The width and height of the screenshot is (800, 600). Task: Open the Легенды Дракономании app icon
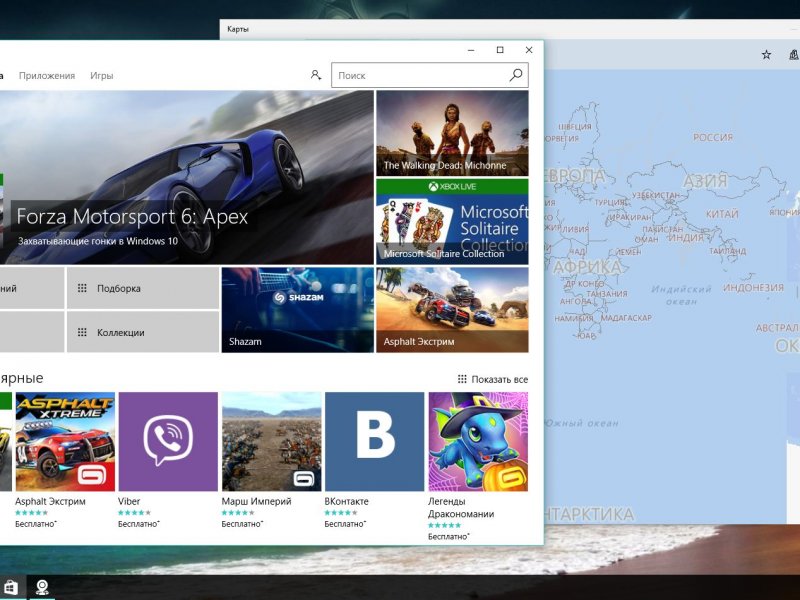[478, 442]
